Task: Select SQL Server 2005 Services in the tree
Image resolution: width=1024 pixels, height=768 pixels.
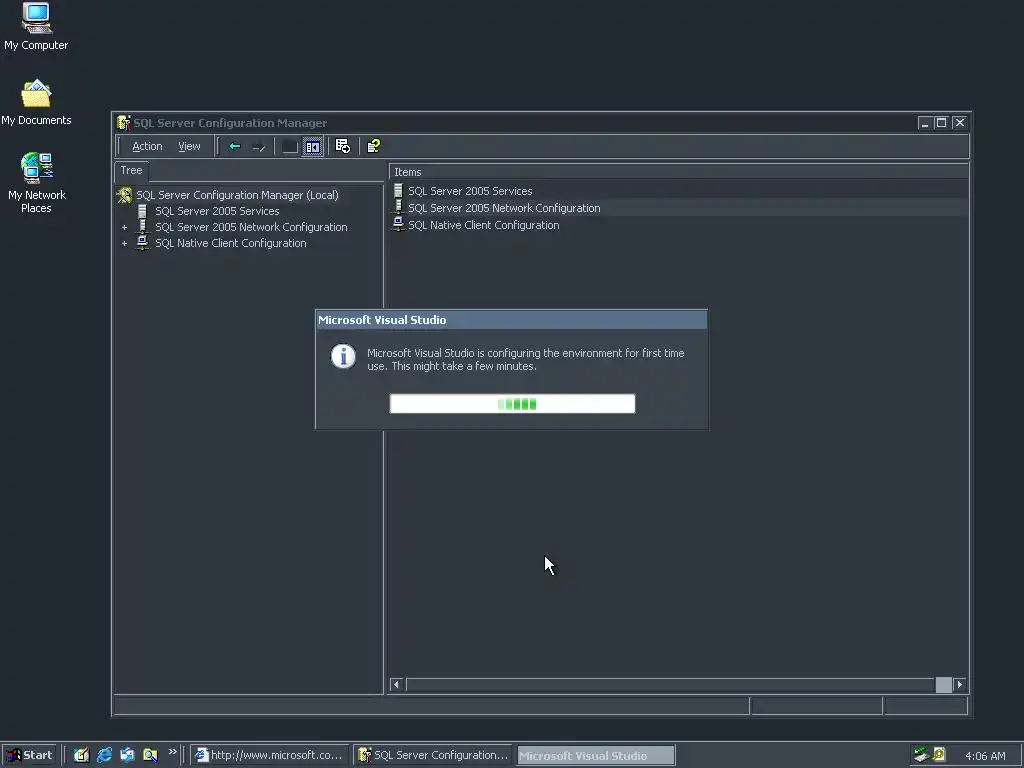Action: coord(217,211)
